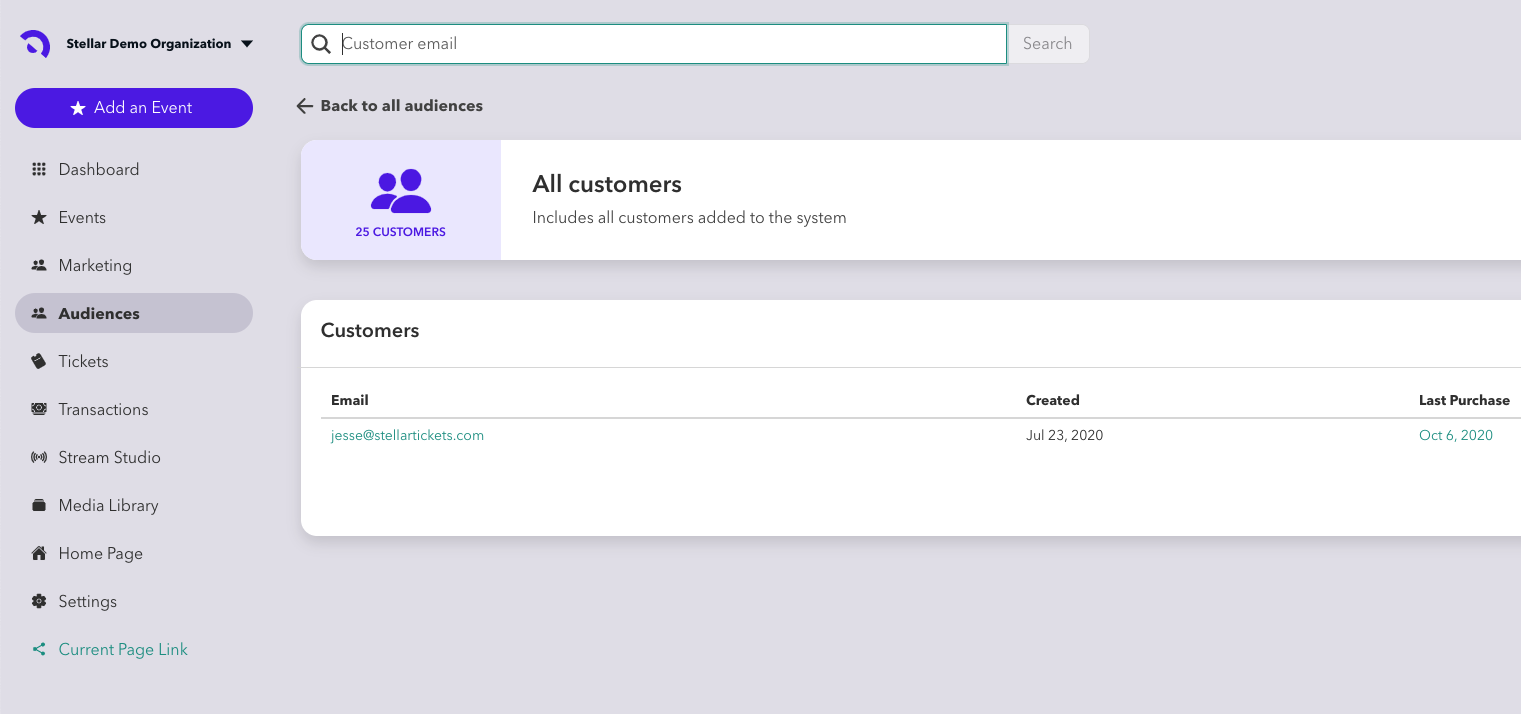Click the Transactions money icon
Viewport: 1521px width, 714px height.
point(39,409)
